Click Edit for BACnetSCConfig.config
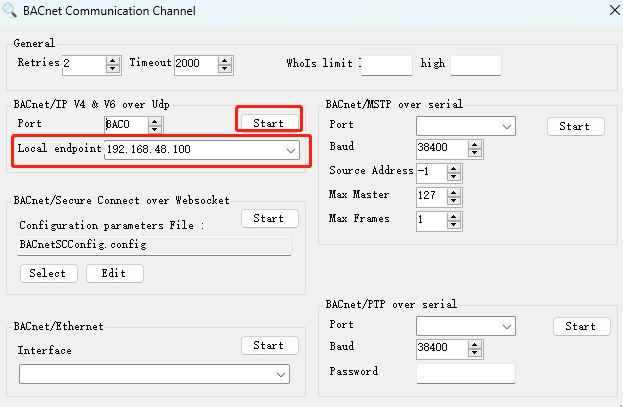This screenshot has height=407, width=623. [x=114, y=273]
